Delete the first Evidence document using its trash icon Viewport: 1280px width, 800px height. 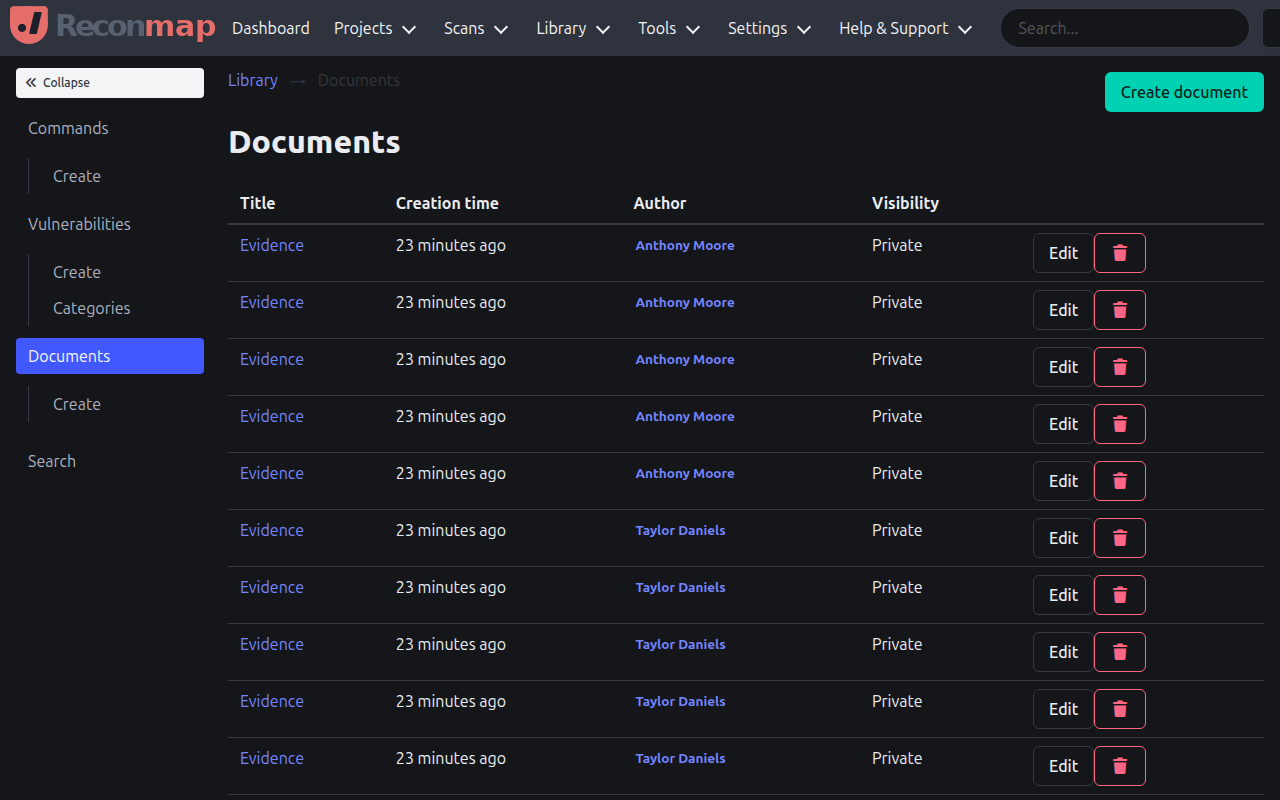[1119, 253]
